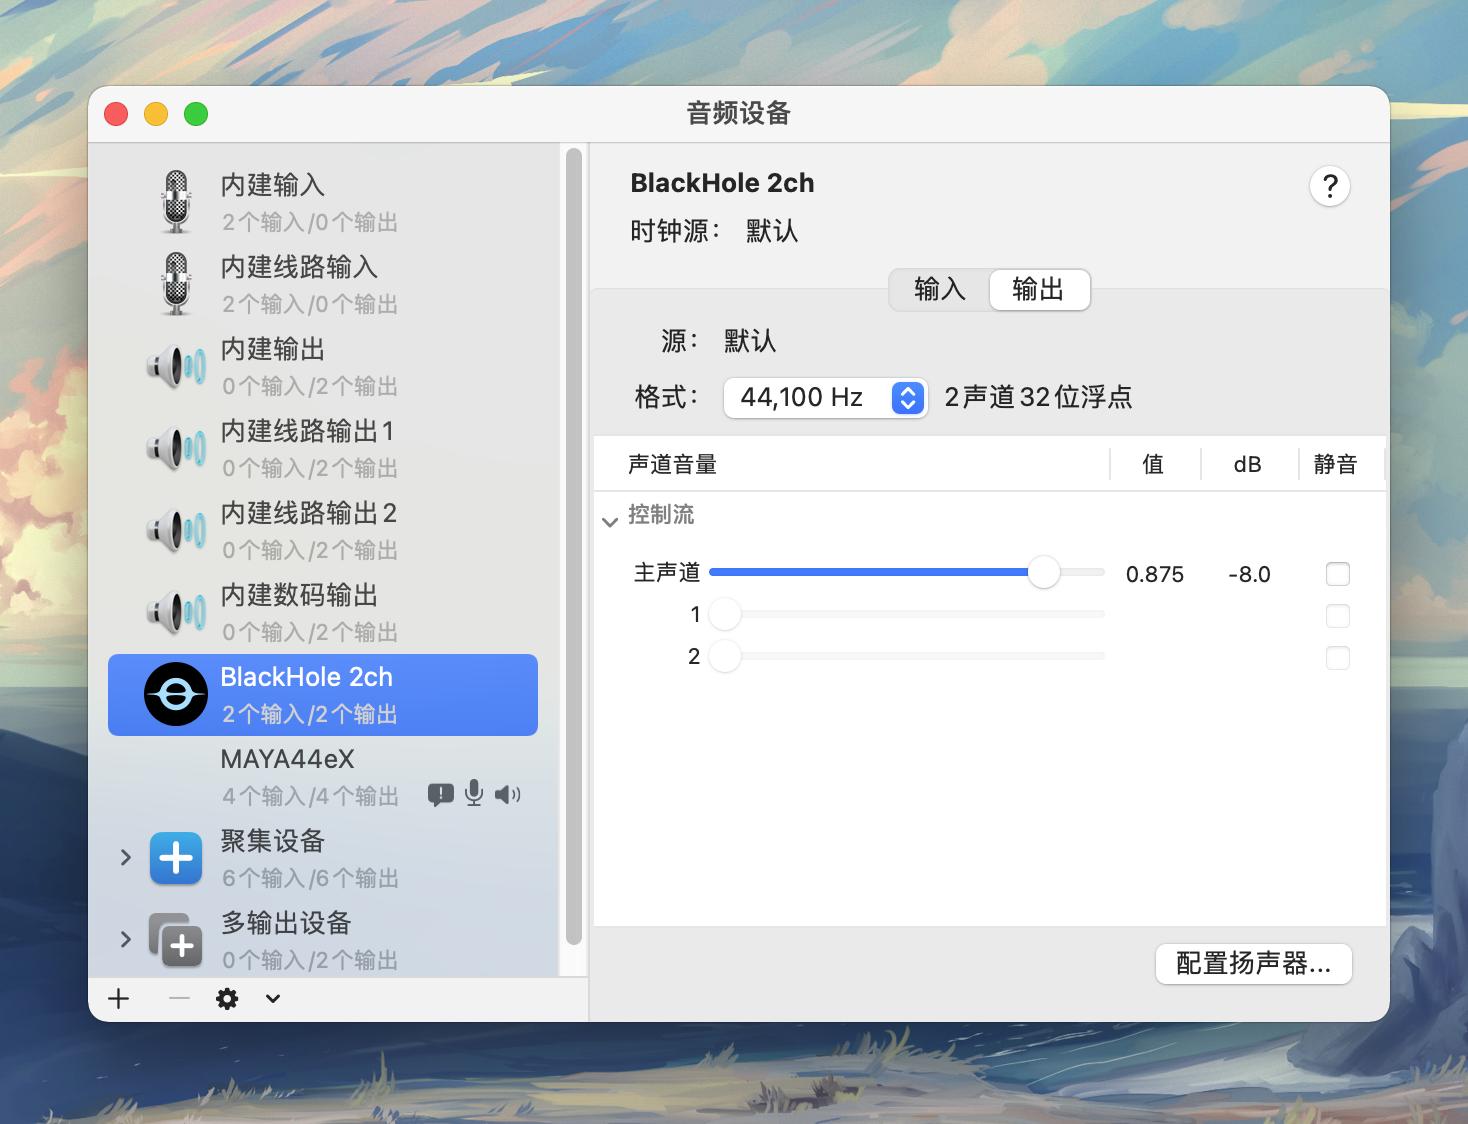
Task: Open the gear settings menu at bottom
Action: [x=227, y=998]
